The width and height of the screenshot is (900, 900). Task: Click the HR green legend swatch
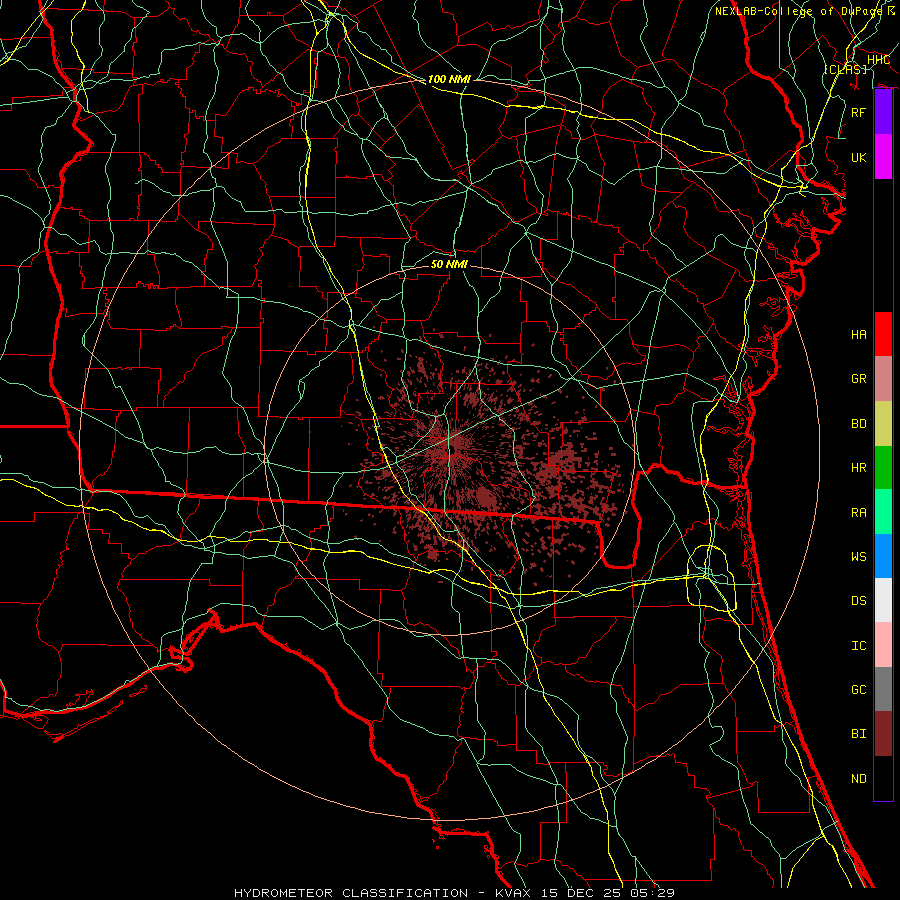pyautogui.click(x=883, y=468)
